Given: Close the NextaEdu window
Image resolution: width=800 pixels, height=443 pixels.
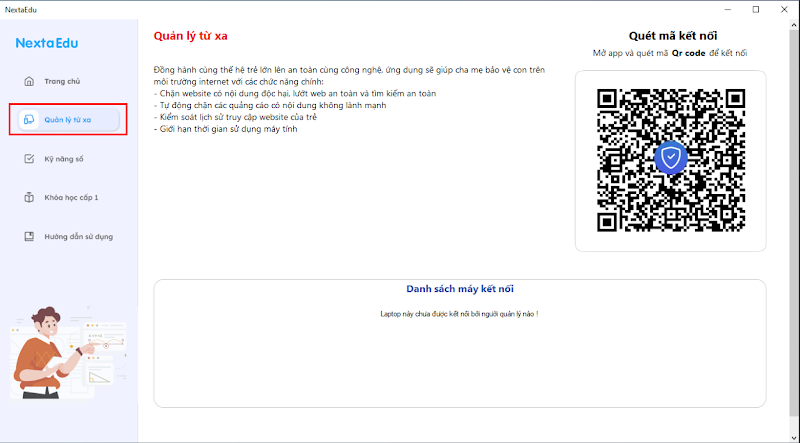Looking at the screenshot, I should [x=784, y=10].
